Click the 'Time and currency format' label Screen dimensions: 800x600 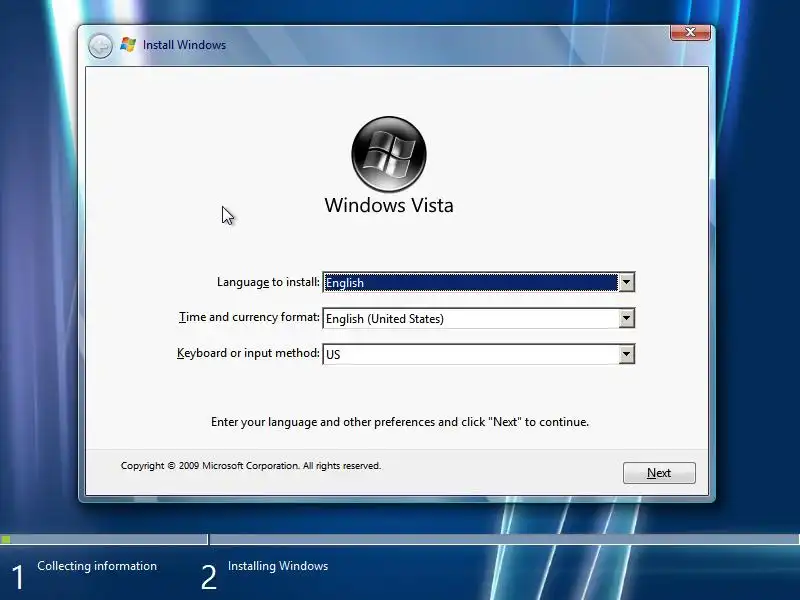249,317
